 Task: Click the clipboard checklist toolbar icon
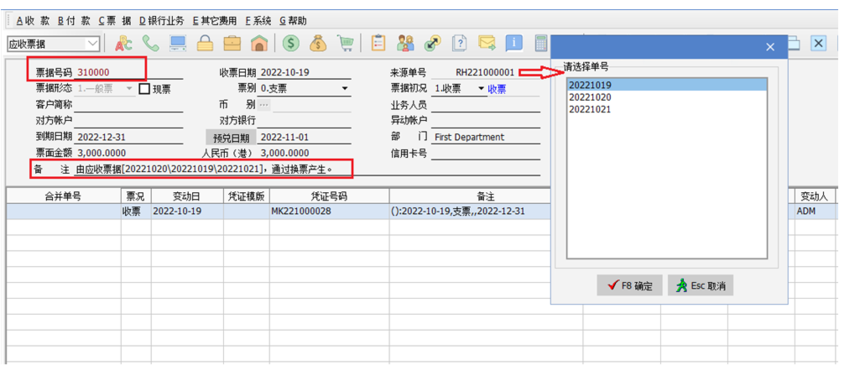(x=378, y=43)
